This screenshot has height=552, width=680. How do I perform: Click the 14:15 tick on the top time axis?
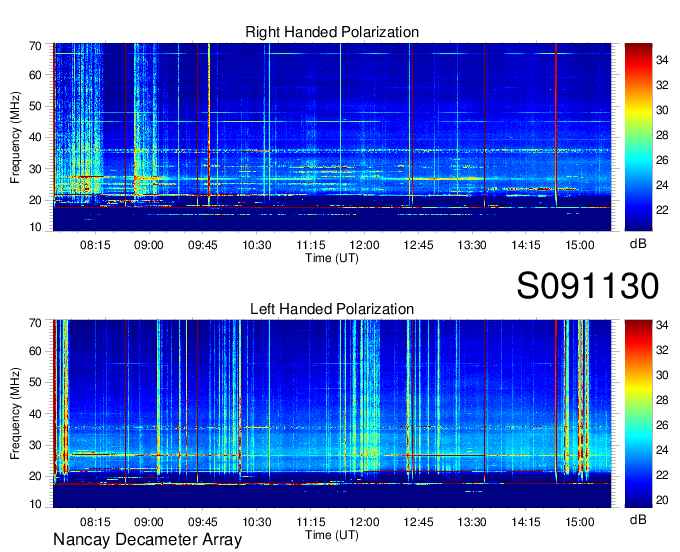(526, 245)
